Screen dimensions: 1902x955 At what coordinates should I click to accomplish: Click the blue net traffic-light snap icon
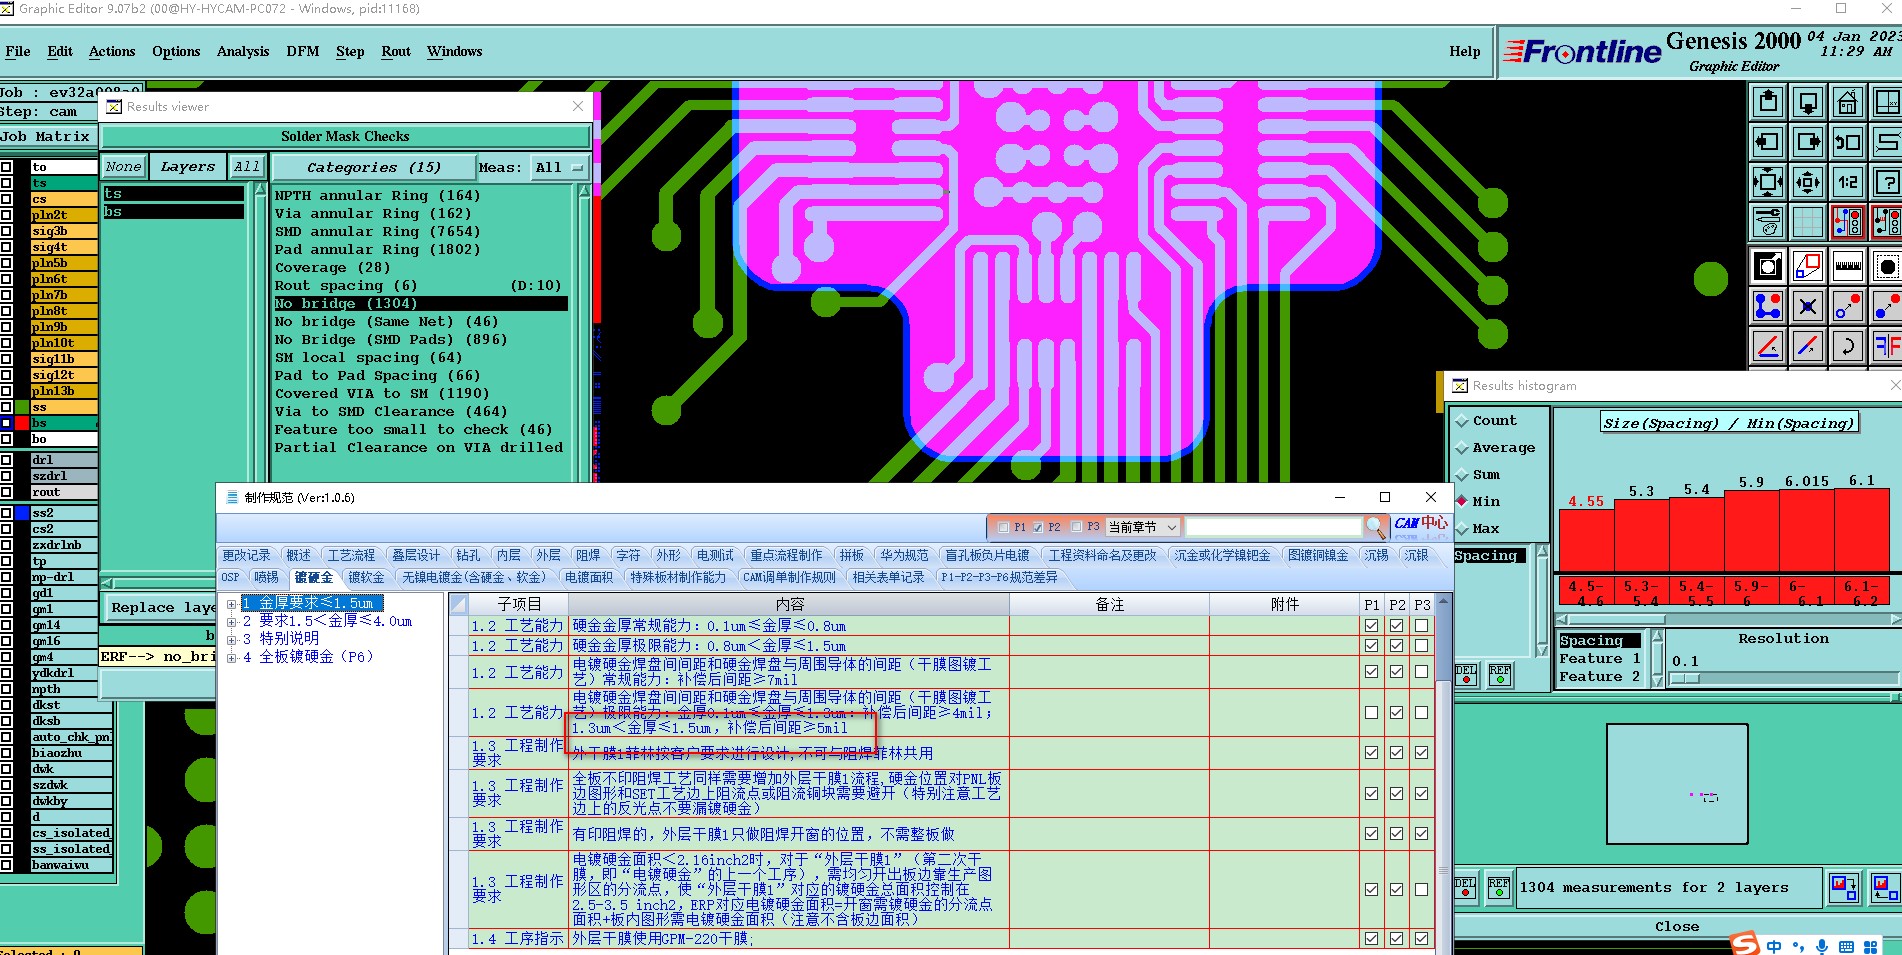(1847, 222)
